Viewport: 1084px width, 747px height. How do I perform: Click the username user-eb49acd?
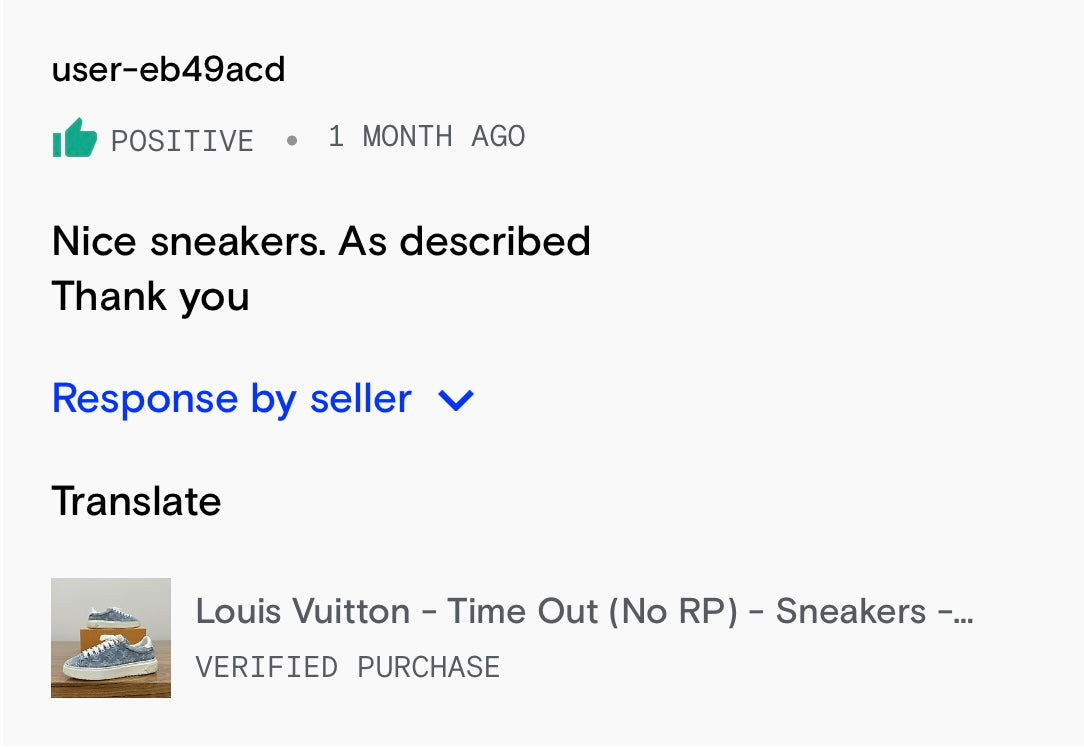pos(168,70)
